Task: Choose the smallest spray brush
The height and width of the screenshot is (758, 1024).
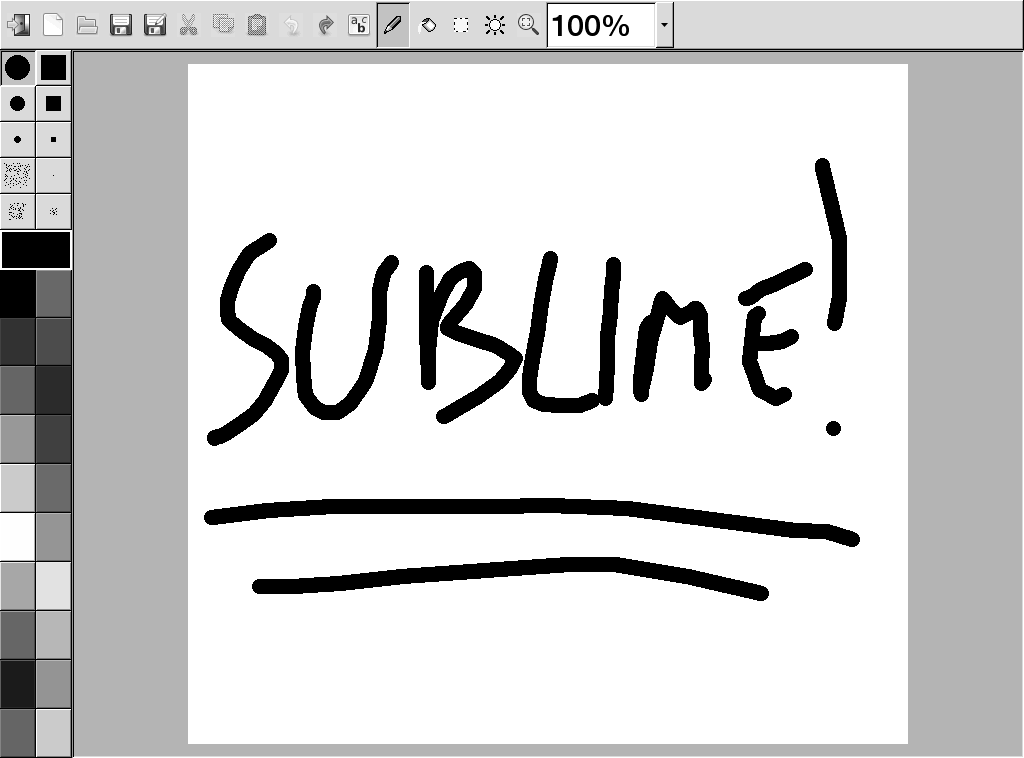Action: (54, 211)
